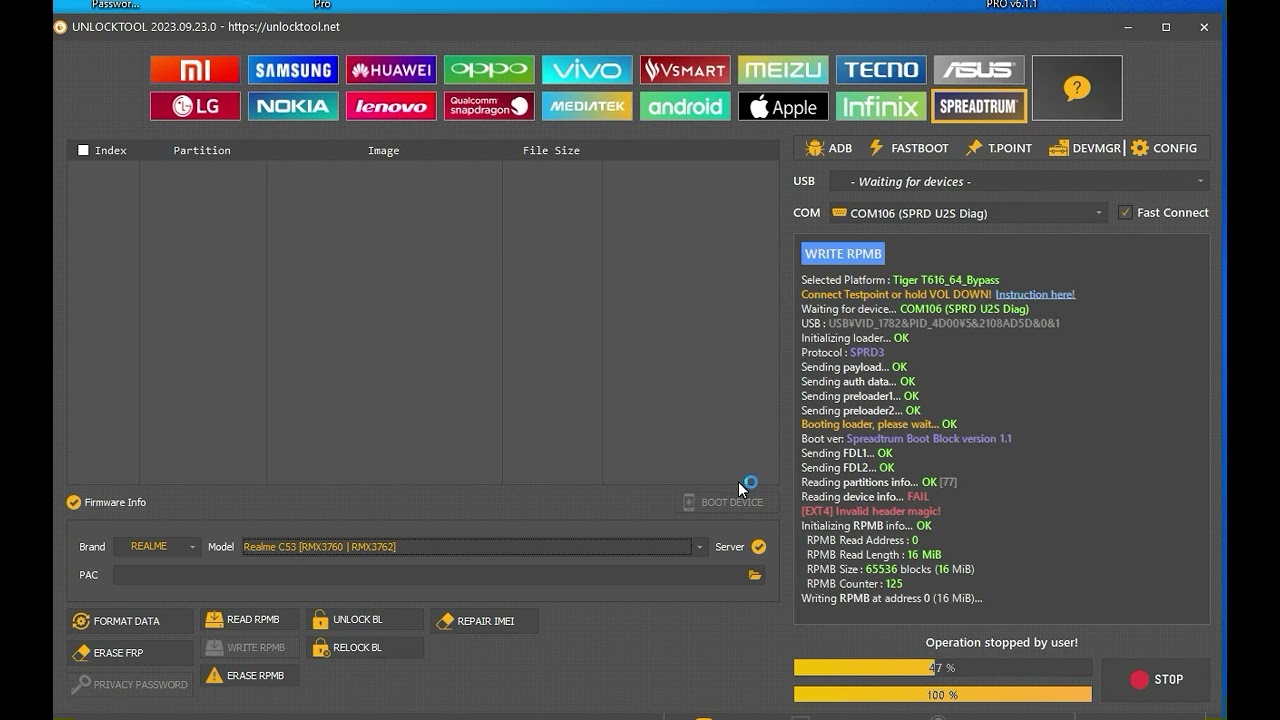This screenshot has width=1280, height=720.
Task: Choose the Nokia brand tile
Action: point(293,106)
